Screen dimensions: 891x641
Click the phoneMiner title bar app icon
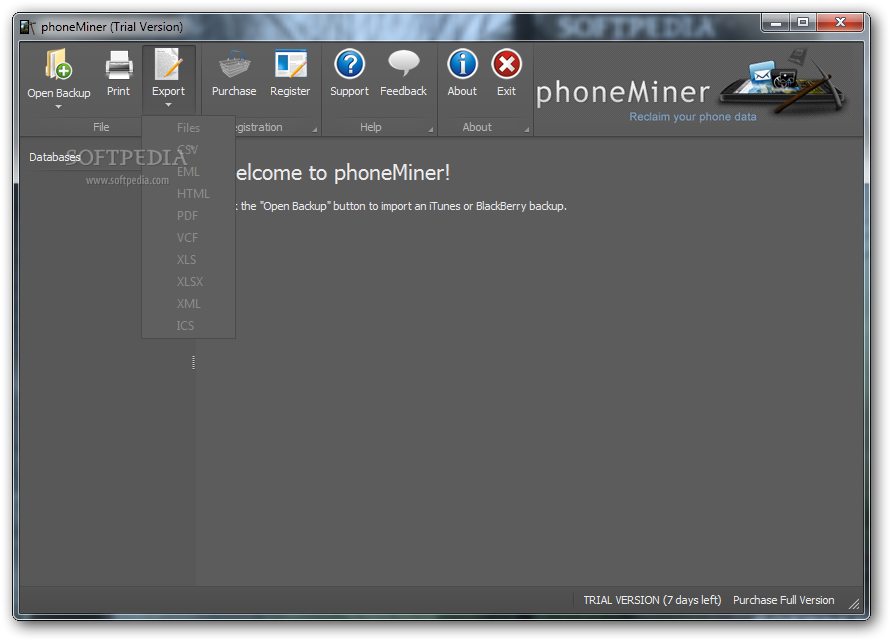click(27, 27)
